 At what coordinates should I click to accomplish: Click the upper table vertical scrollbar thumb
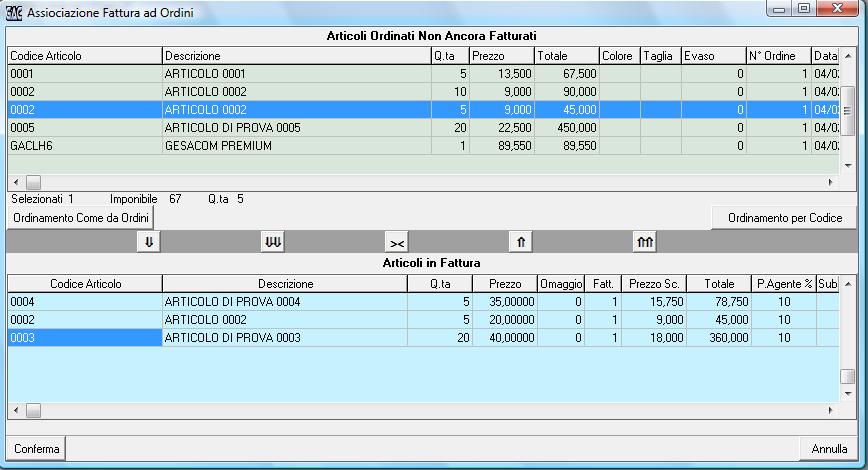pyautogui.click(x=848, y=111)
